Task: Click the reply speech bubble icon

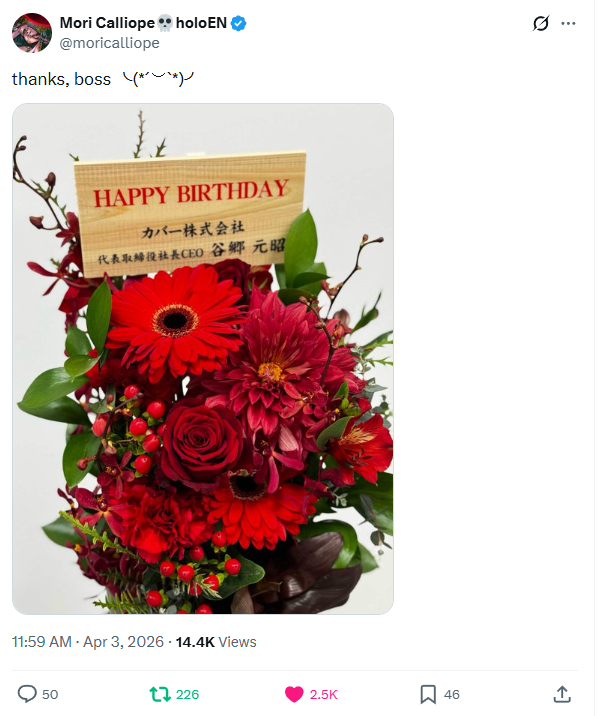Action: 27,694
